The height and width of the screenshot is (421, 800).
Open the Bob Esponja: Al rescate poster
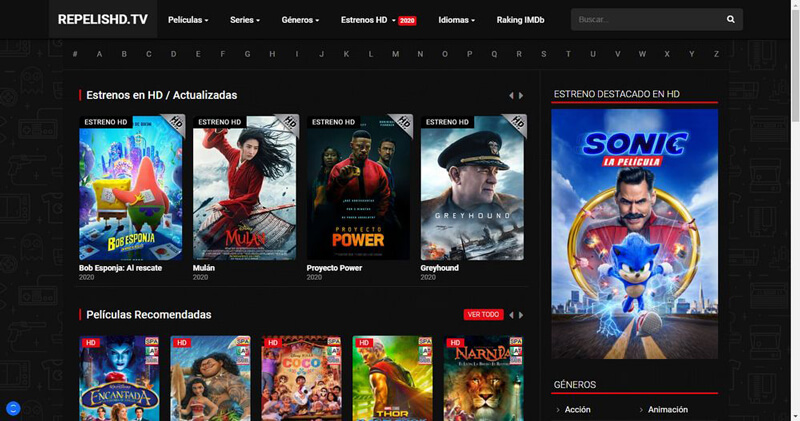131,188
